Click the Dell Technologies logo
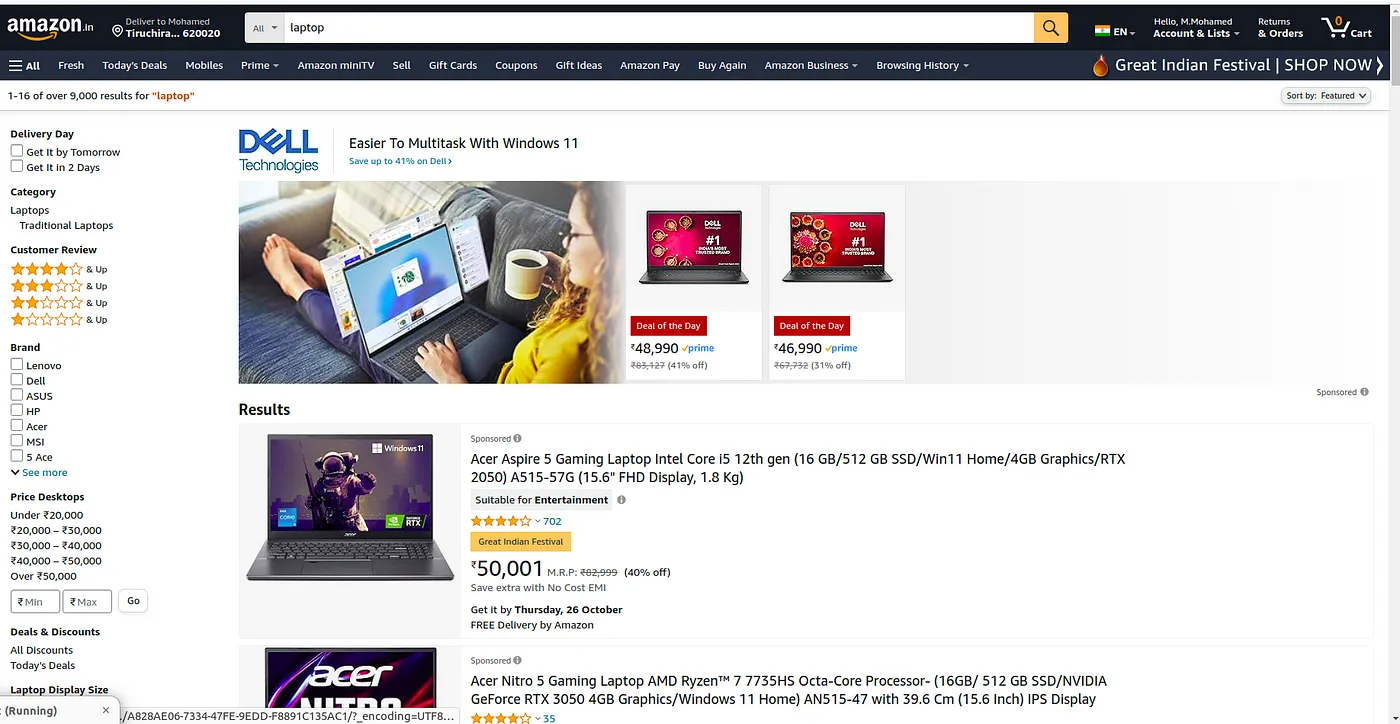Screen dimensions: 1400x724 pyautogui.click(x=278, y=150)
